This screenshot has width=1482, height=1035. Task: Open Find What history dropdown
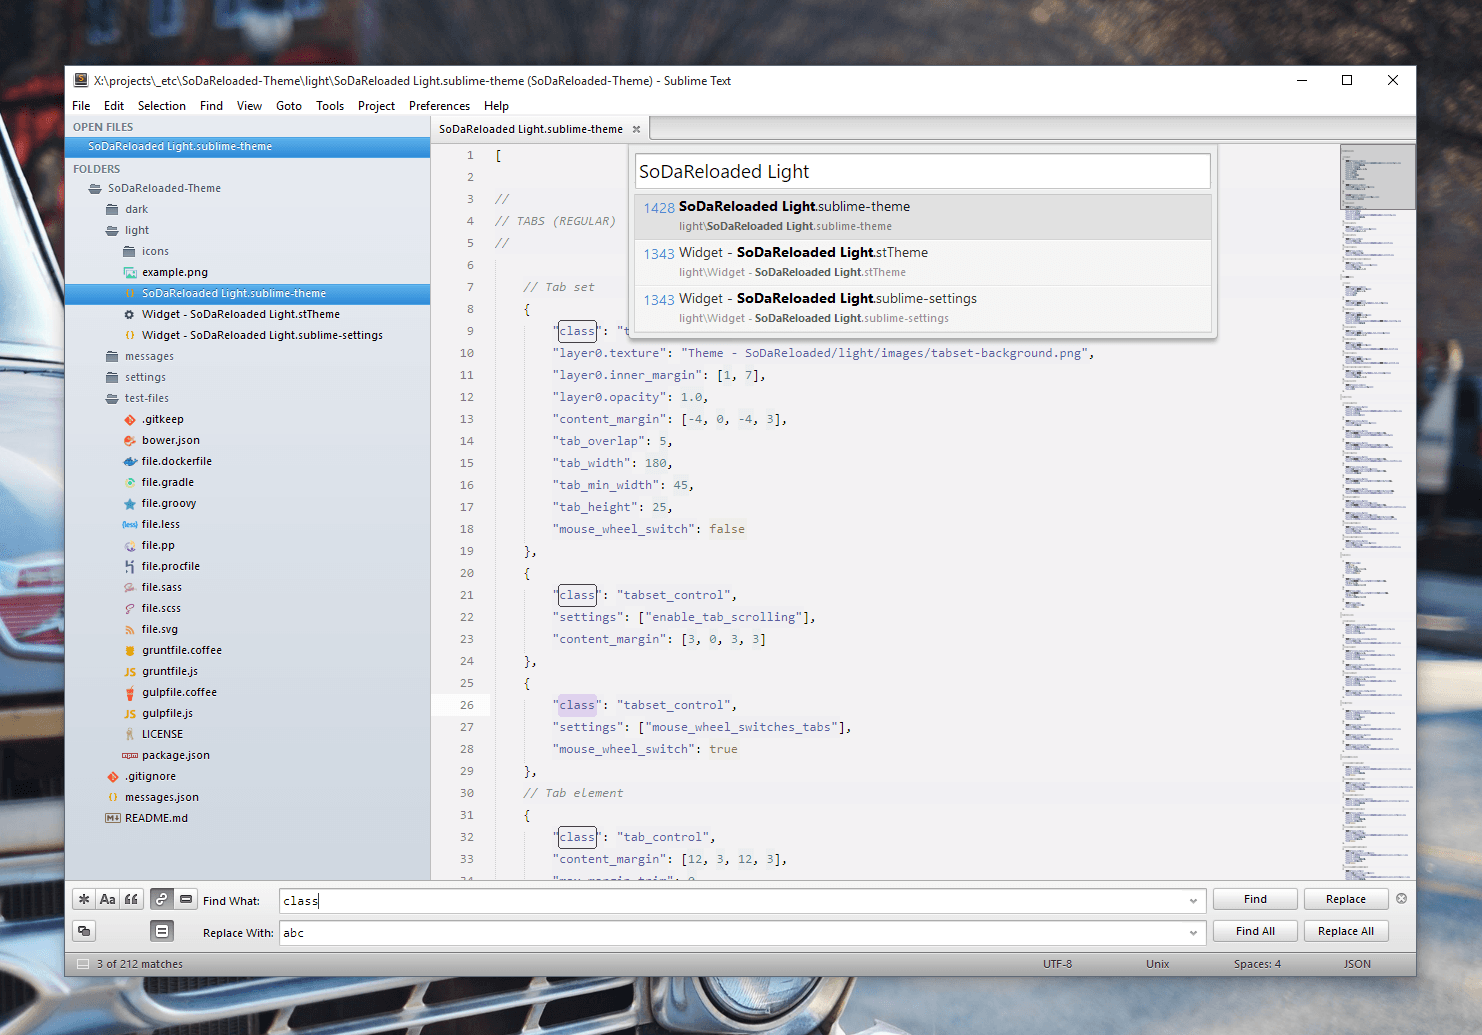(1193, 901)
